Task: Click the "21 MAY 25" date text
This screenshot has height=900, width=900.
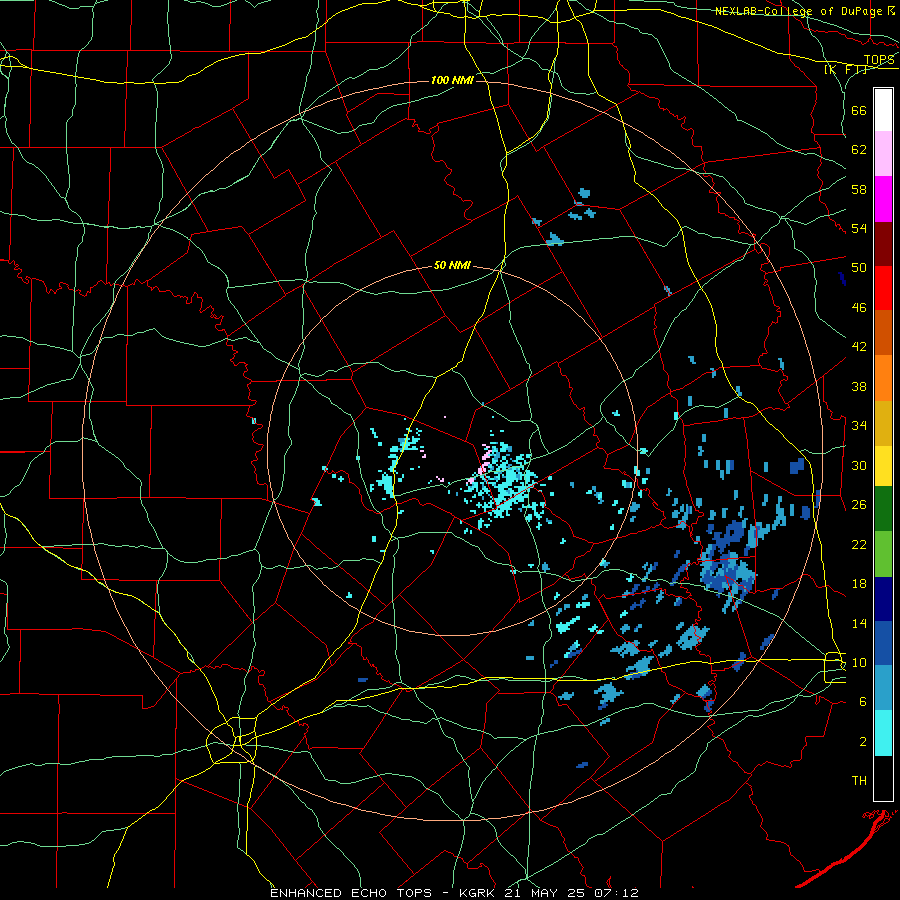Action: pyautogui.click(x=545, y=893)
